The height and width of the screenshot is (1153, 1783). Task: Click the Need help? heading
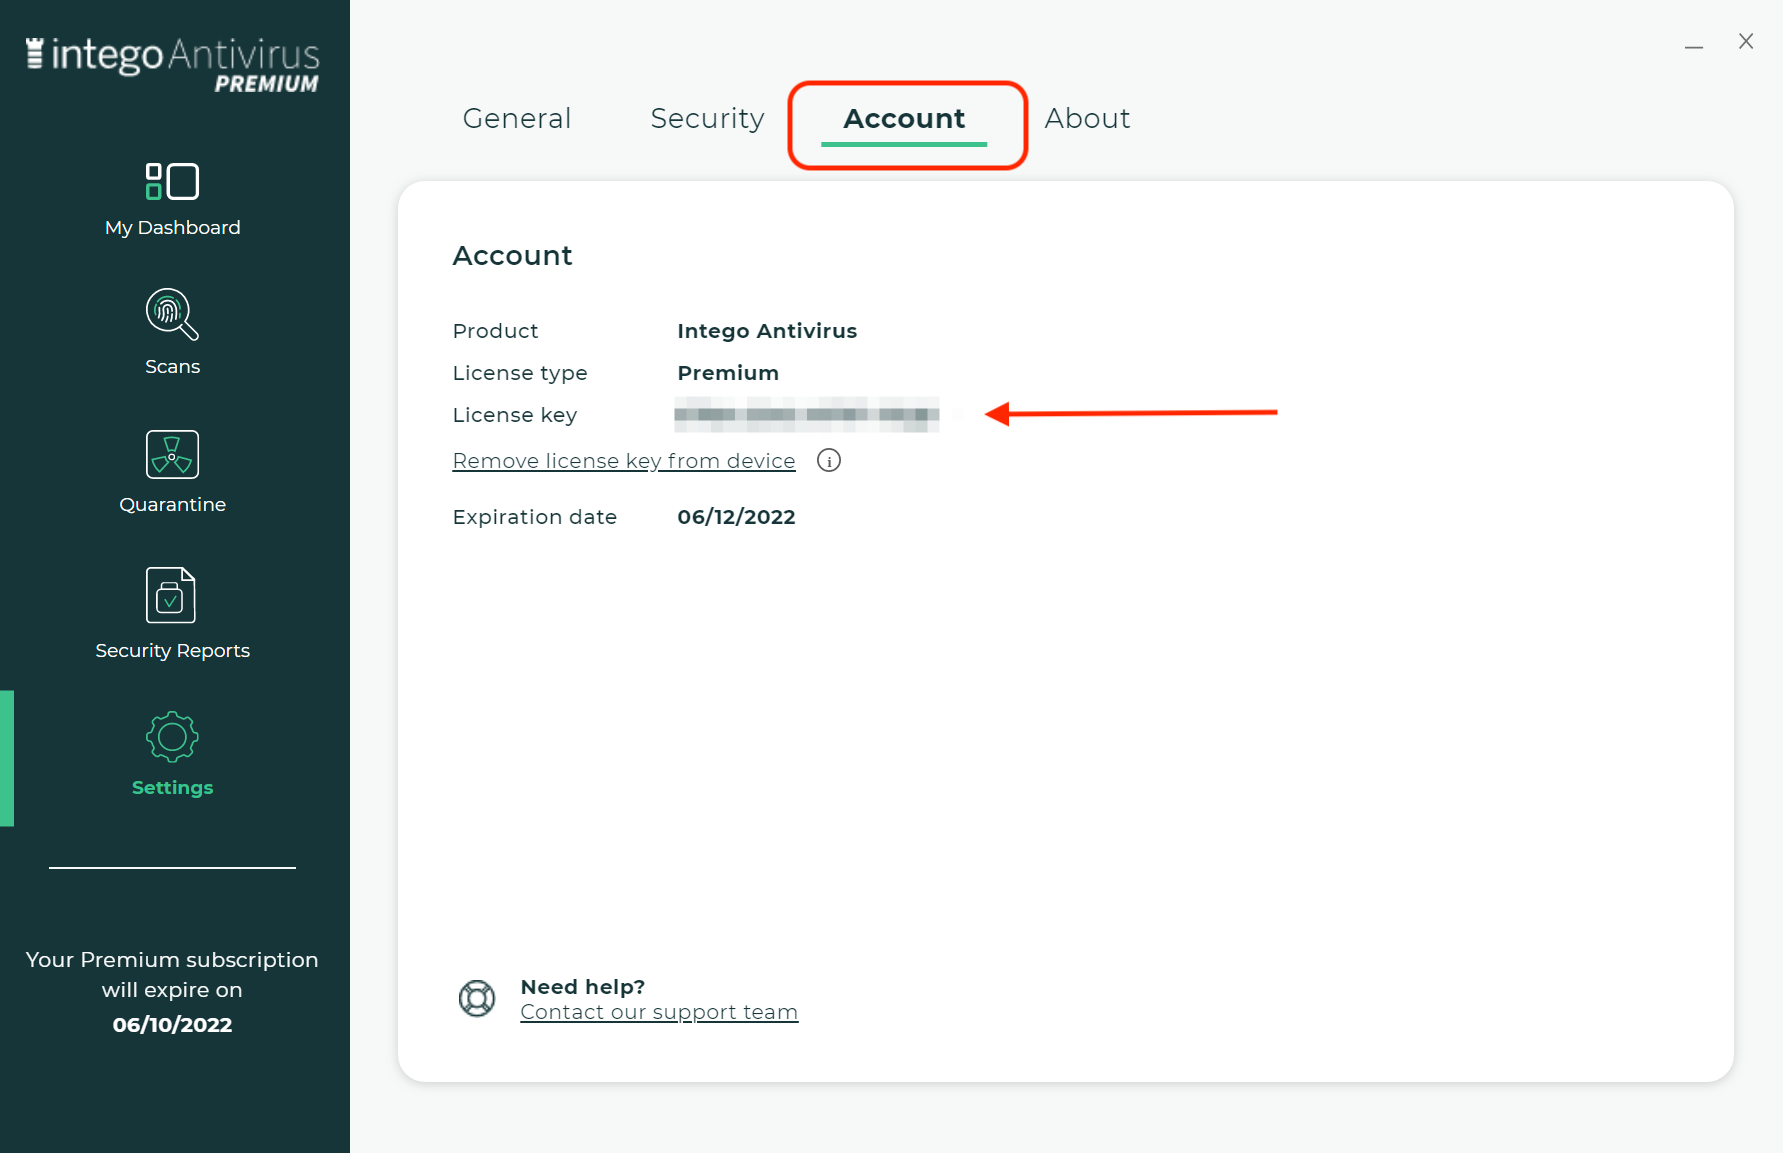(583, 987)
